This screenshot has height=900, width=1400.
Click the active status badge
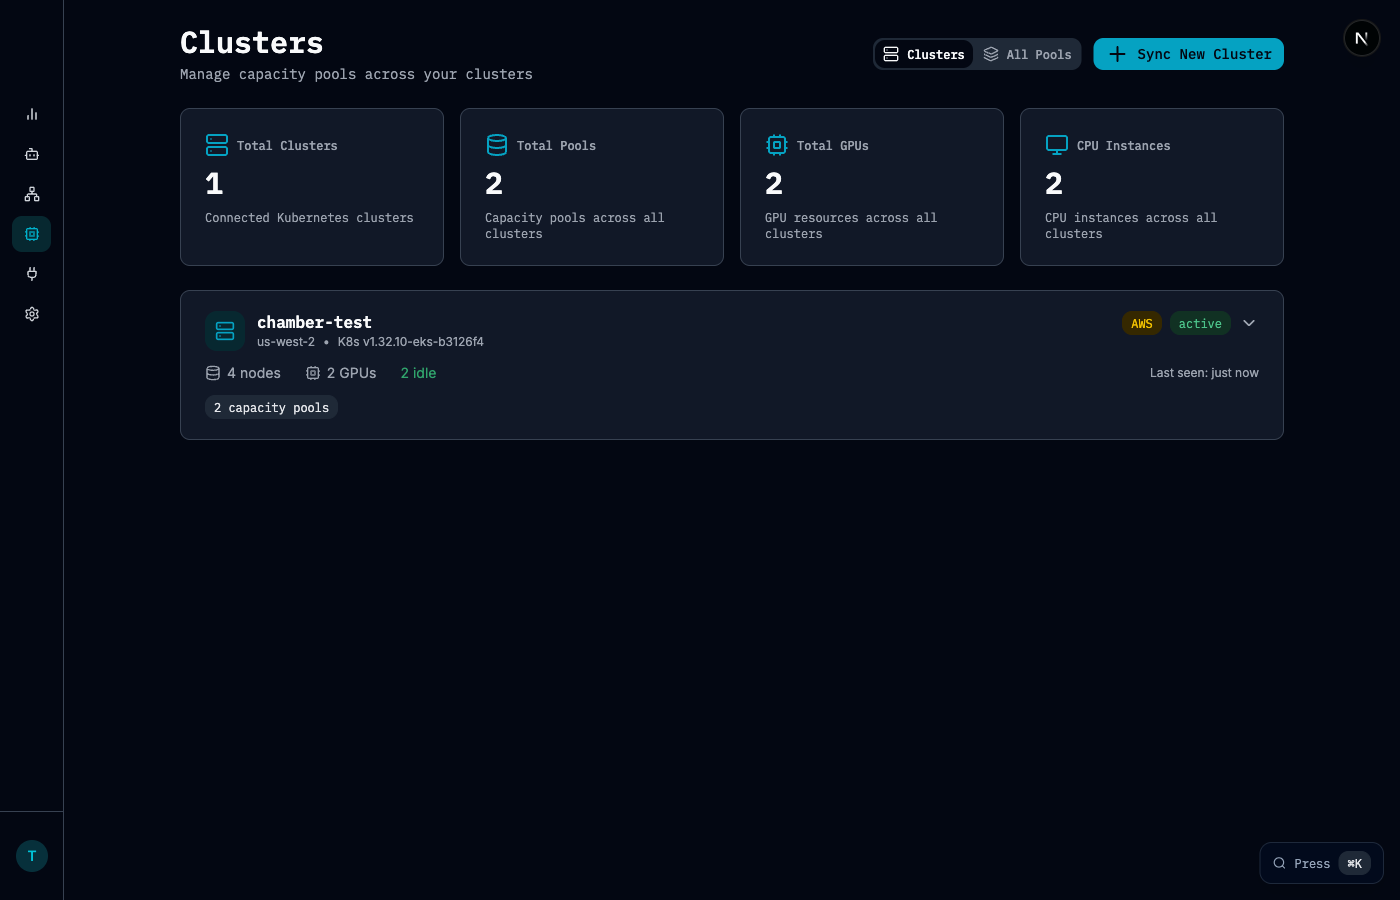1200,323
